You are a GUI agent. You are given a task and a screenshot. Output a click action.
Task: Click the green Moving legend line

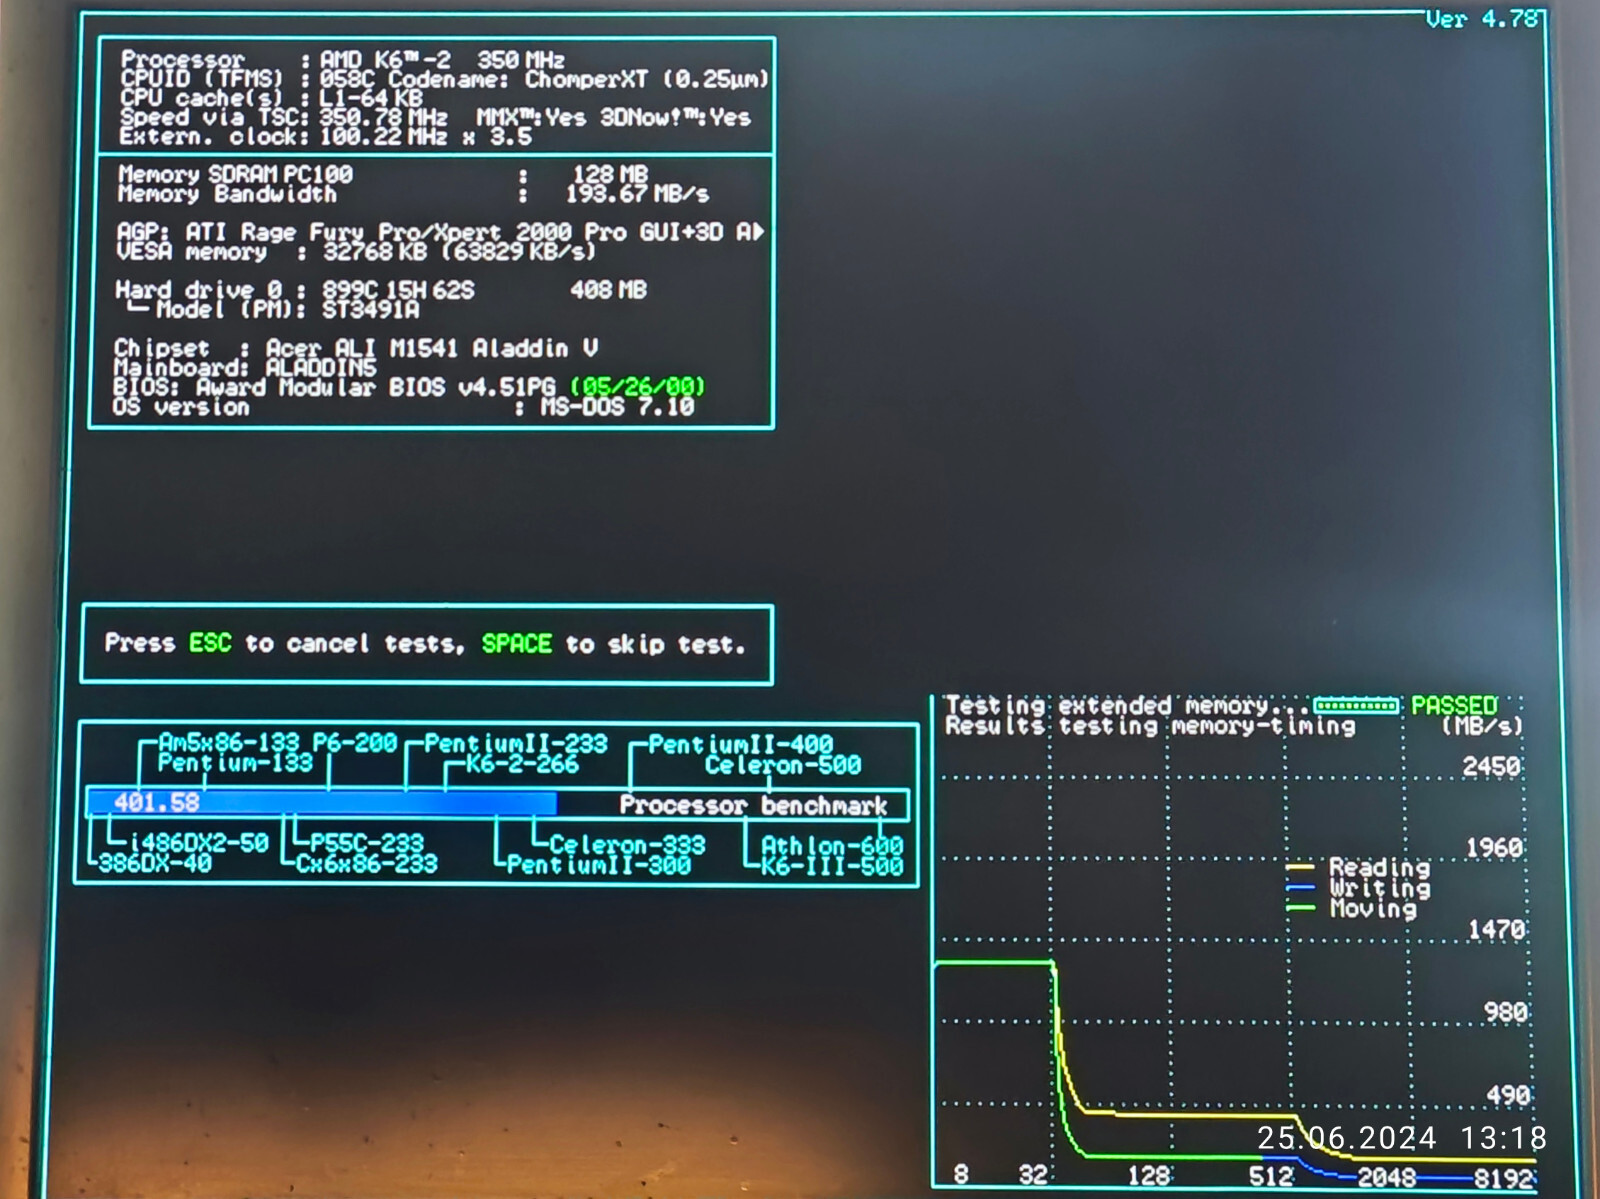(1300, 908)
